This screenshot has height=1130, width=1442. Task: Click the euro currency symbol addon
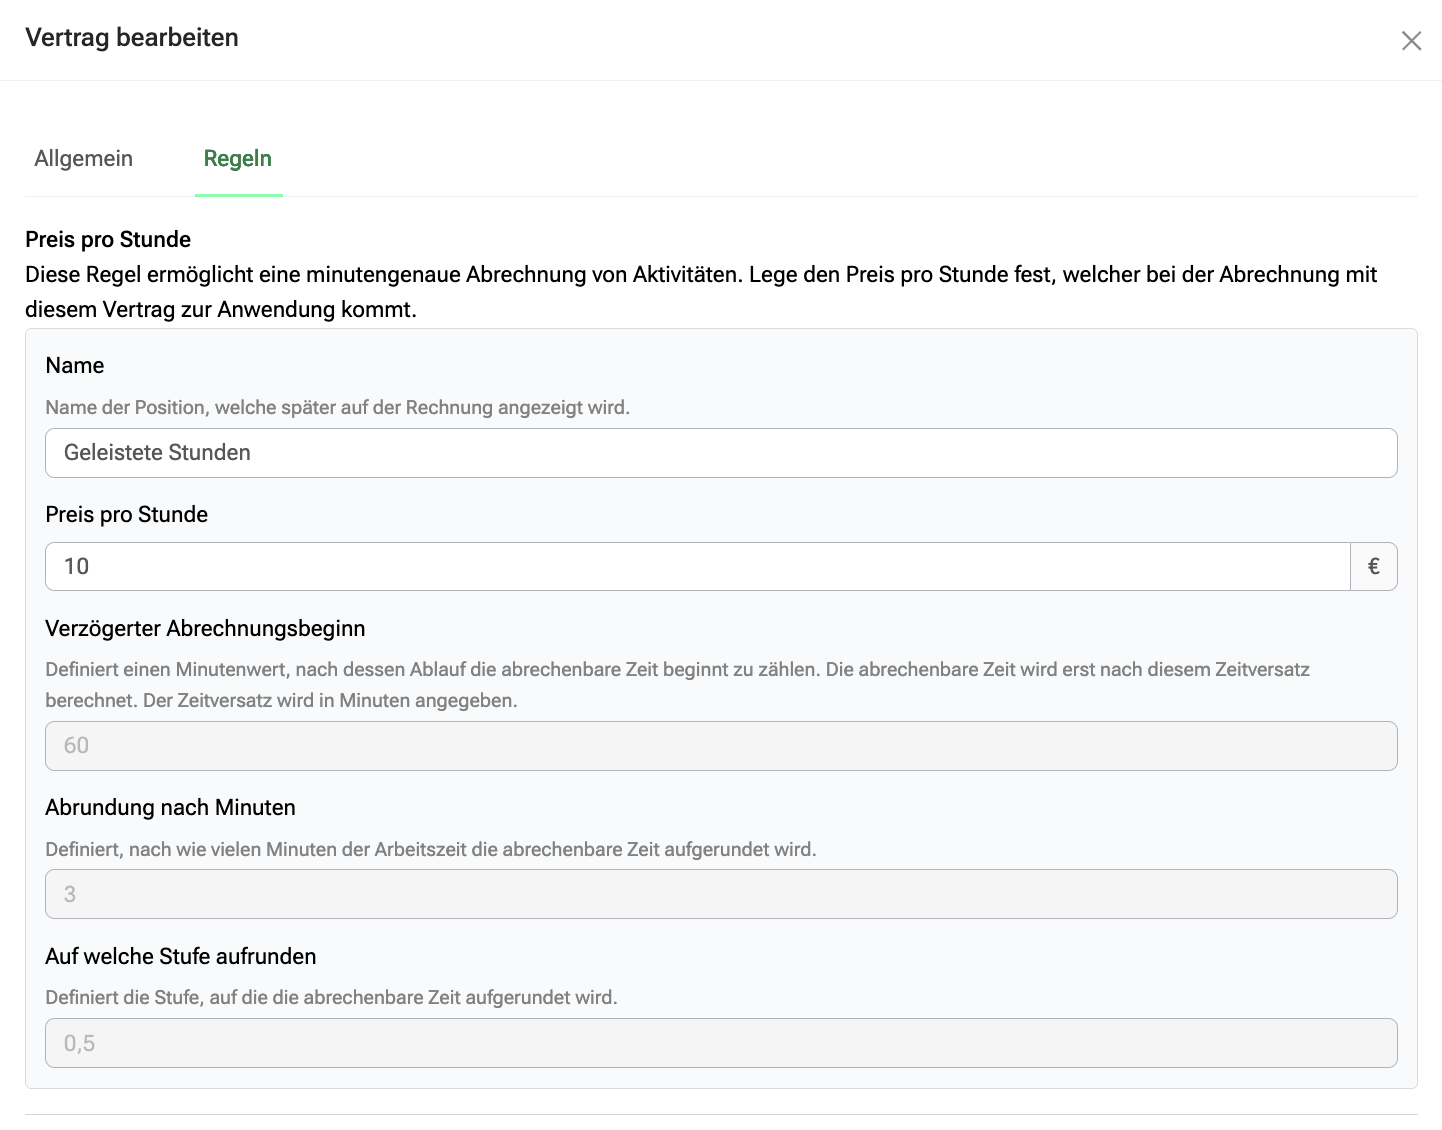(1374, 567)
